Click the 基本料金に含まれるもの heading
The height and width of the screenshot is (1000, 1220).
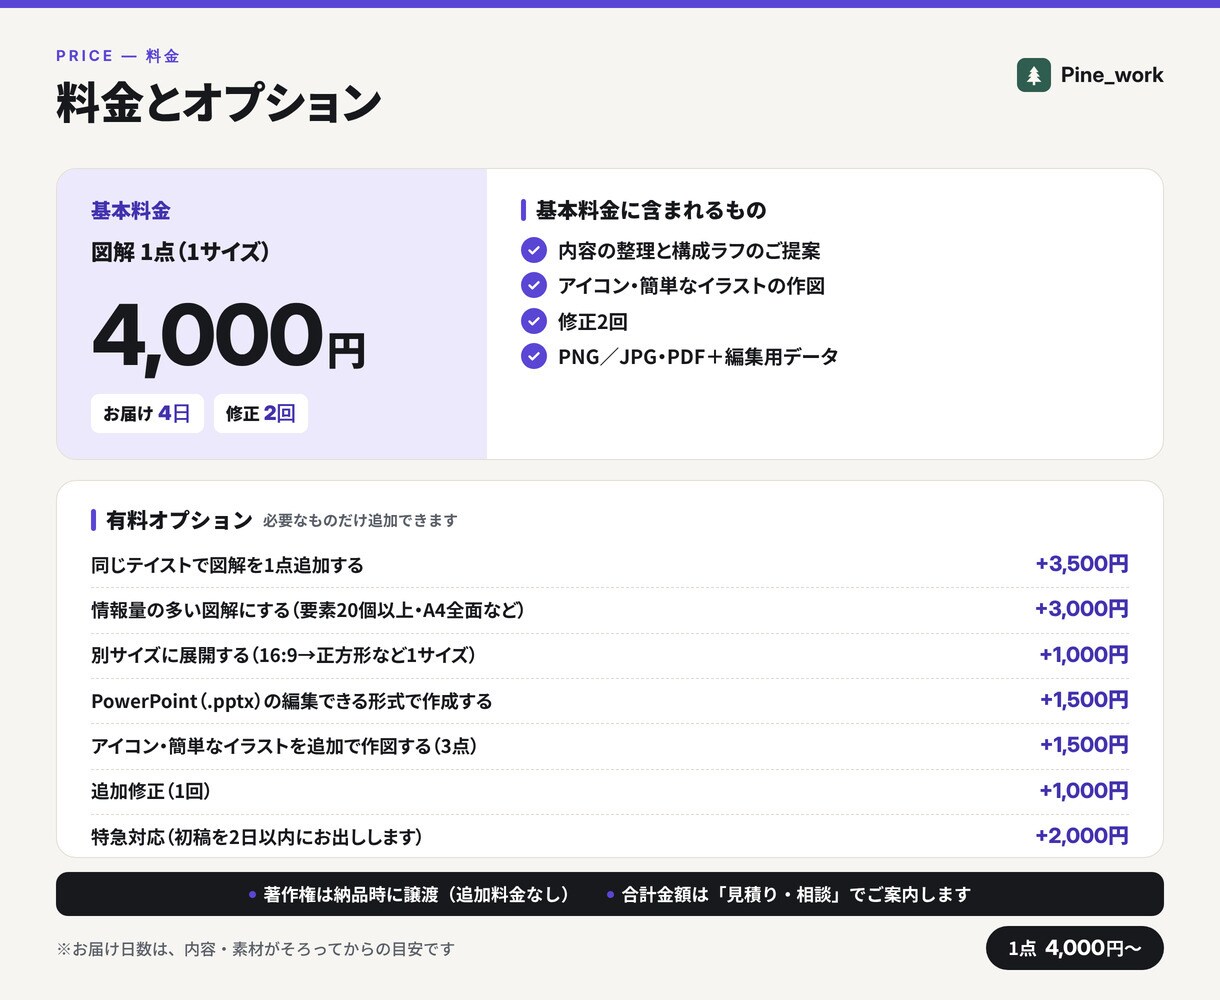(x=651, y=210)
